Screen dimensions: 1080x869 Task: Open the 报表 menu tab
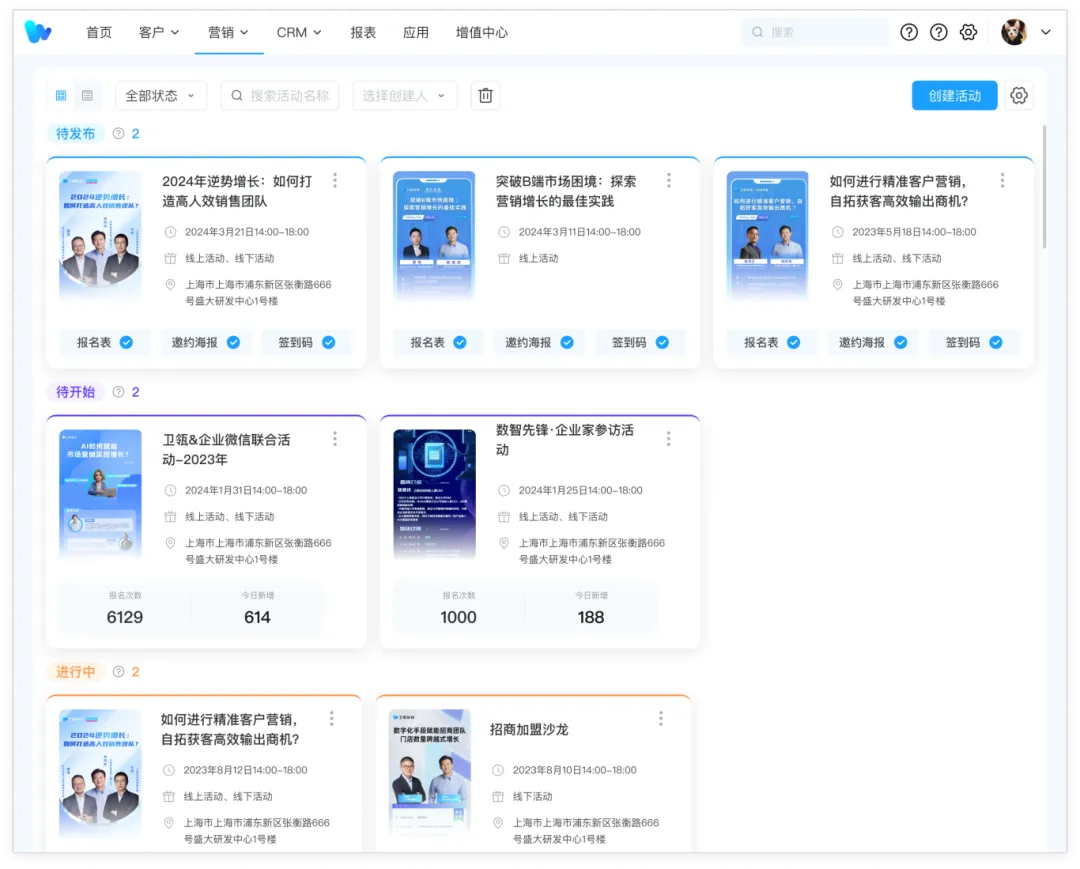[363, 32]
